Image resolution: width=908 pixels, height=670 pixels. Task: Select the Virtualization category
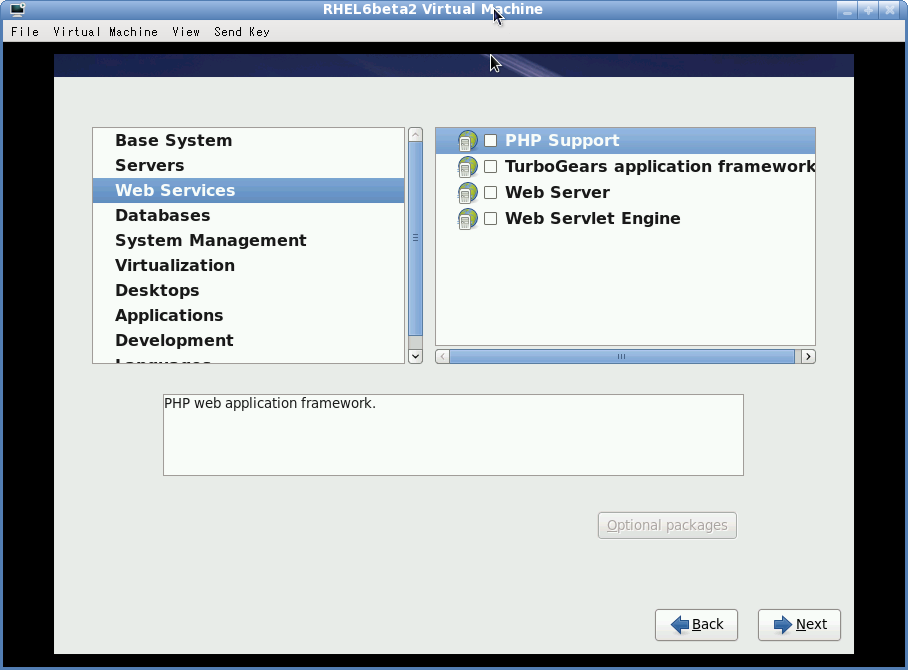[x=248, y=265]
